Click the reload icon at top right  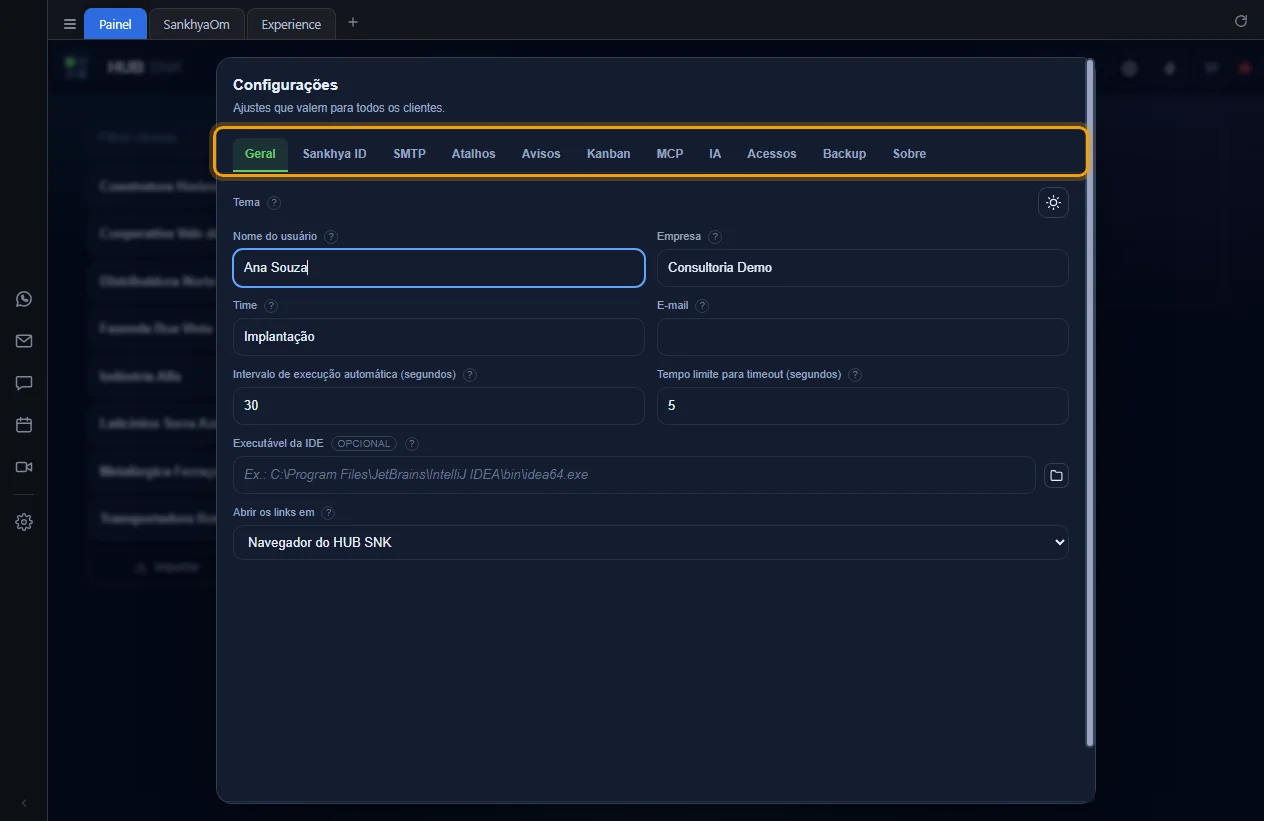(1241, 21)
